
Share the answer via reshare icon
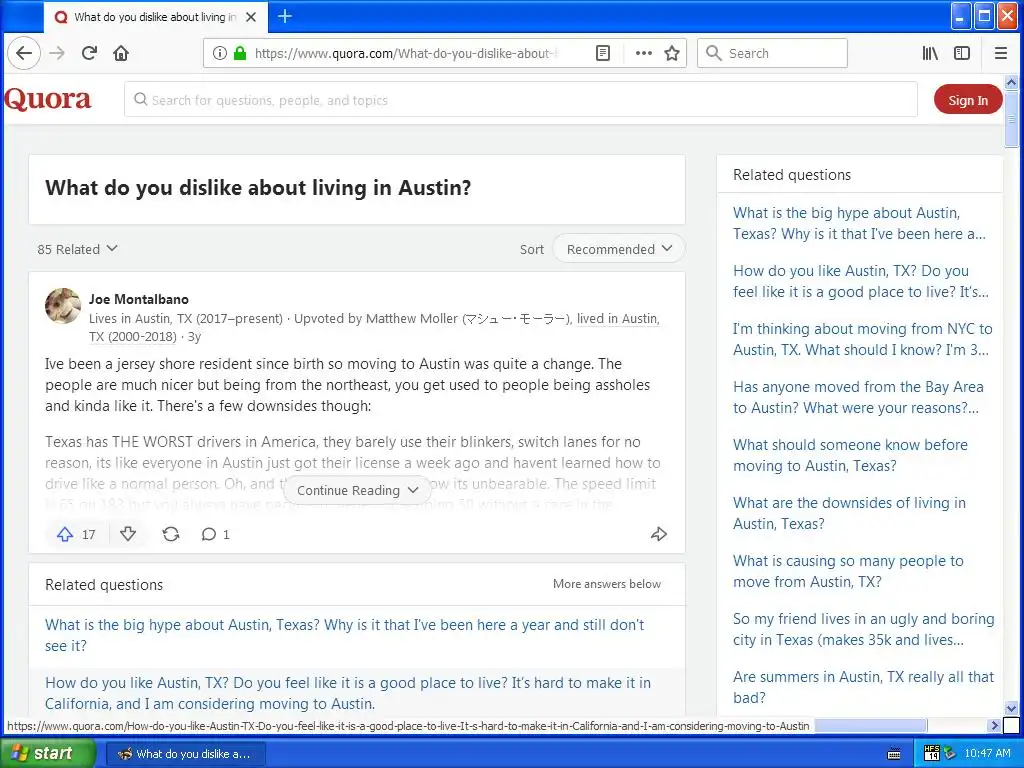click(x=171, y=534)
